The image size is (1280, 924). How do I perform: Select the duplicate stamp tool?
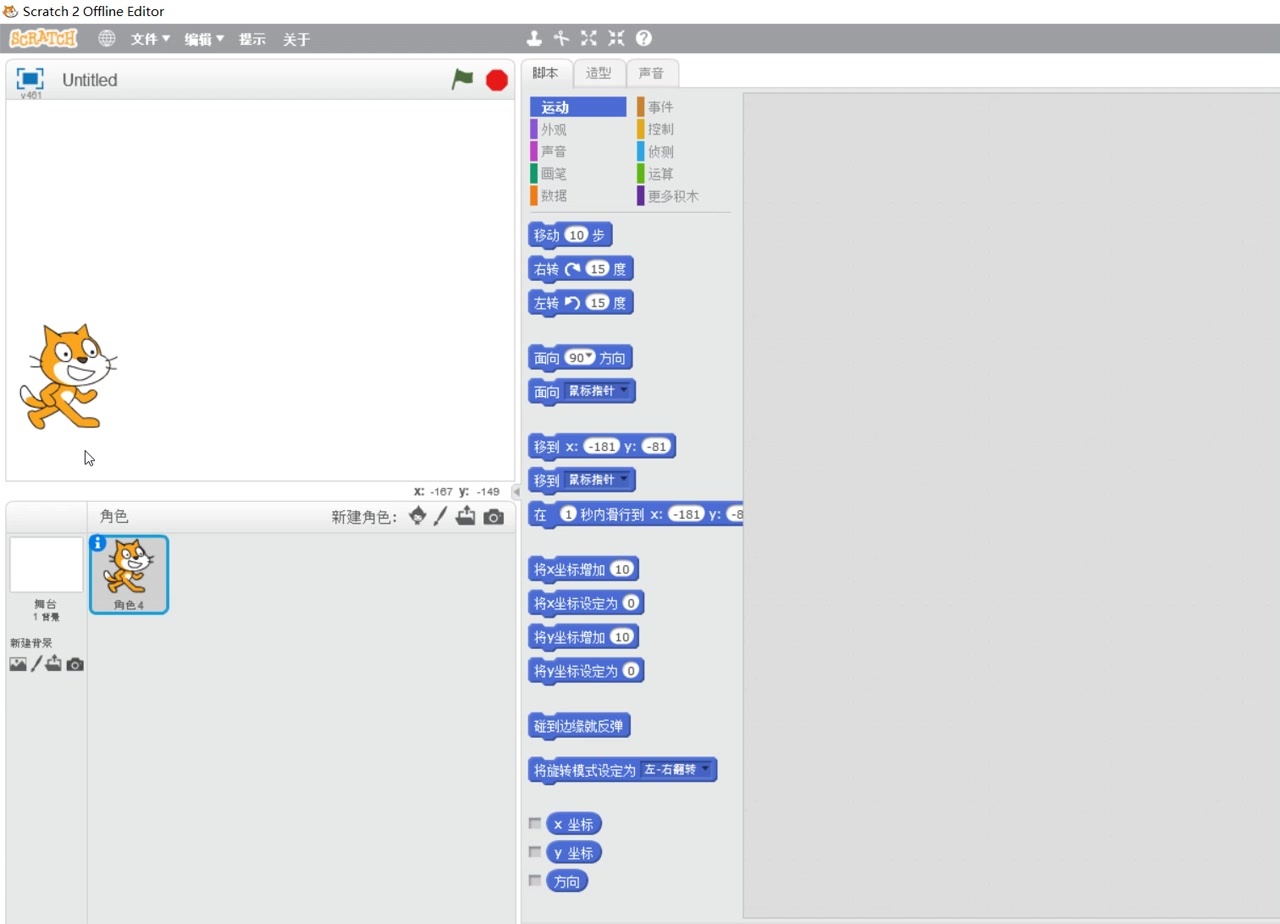[x=534, y=38]
